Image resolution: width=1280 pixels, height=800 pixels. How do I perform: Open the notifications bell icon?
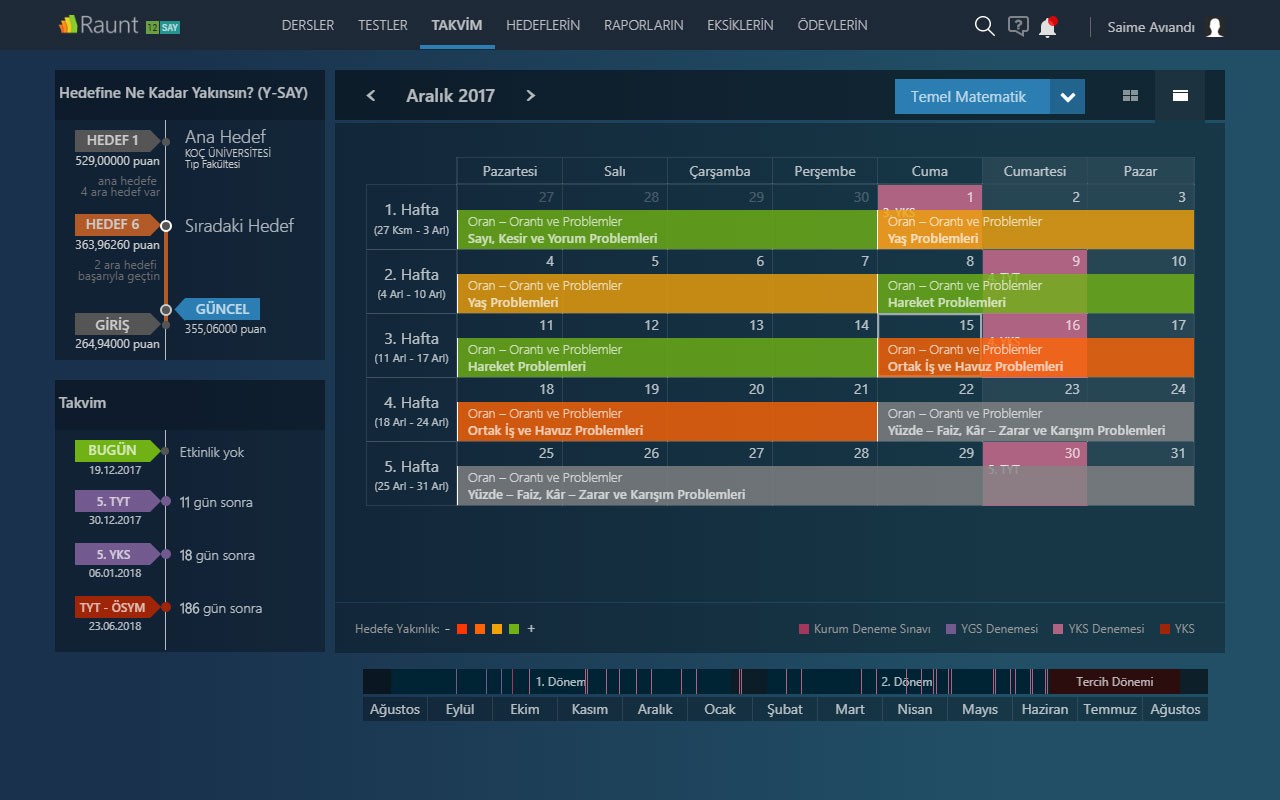pos(1048,27)
